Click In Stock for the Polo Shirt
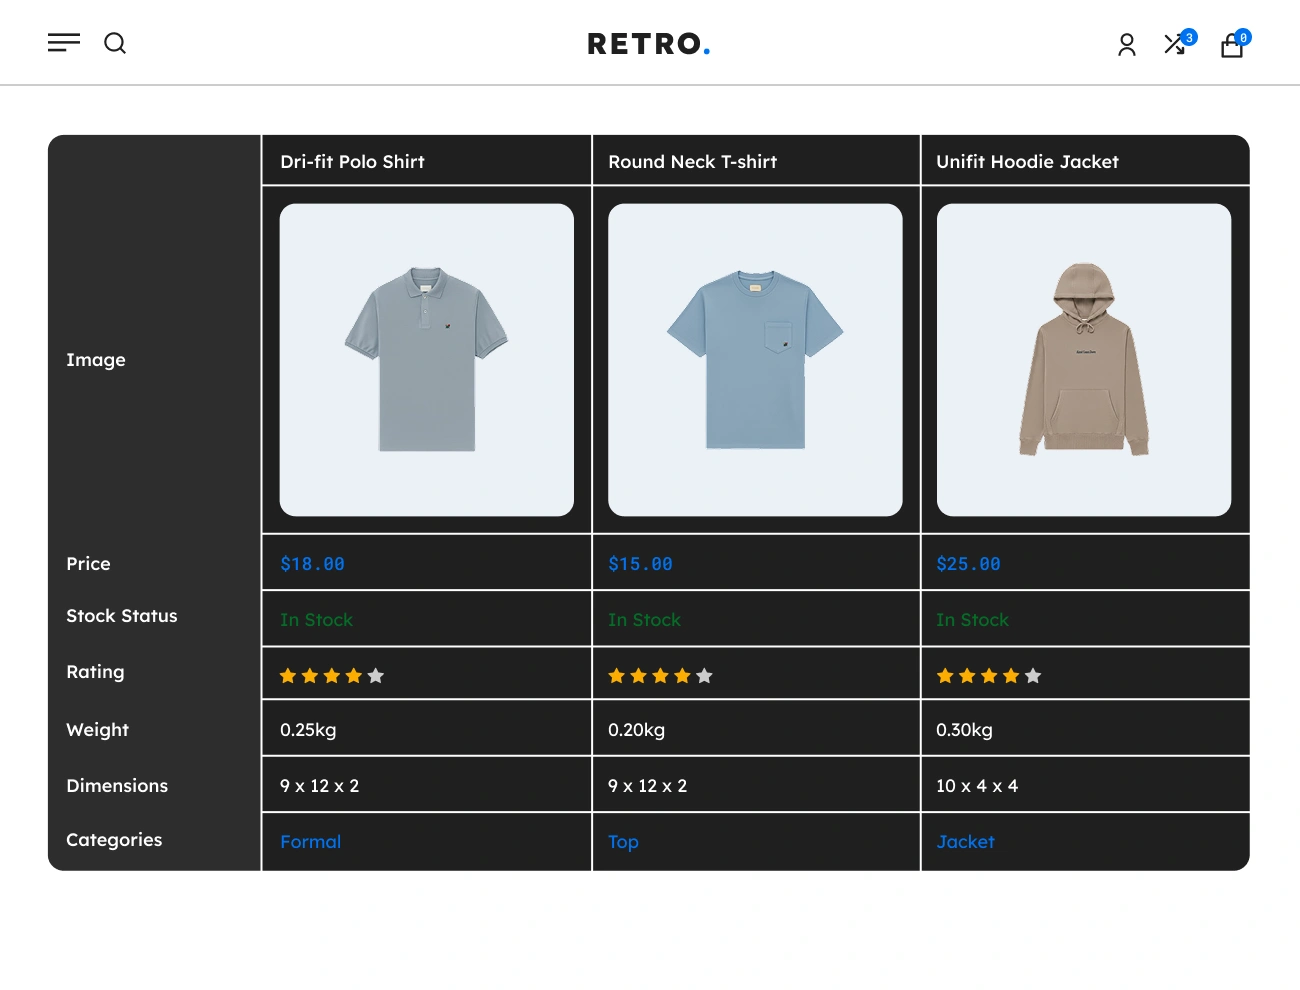 [x=316, y=620]
